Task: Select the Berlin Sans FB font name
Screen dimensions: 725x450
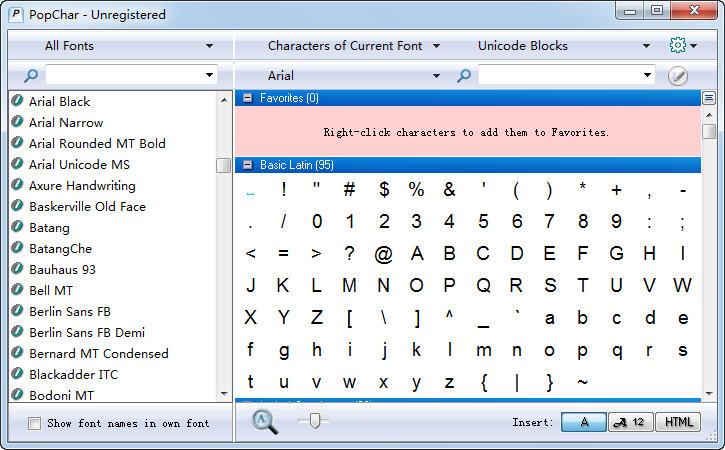Action: (70, 311)
